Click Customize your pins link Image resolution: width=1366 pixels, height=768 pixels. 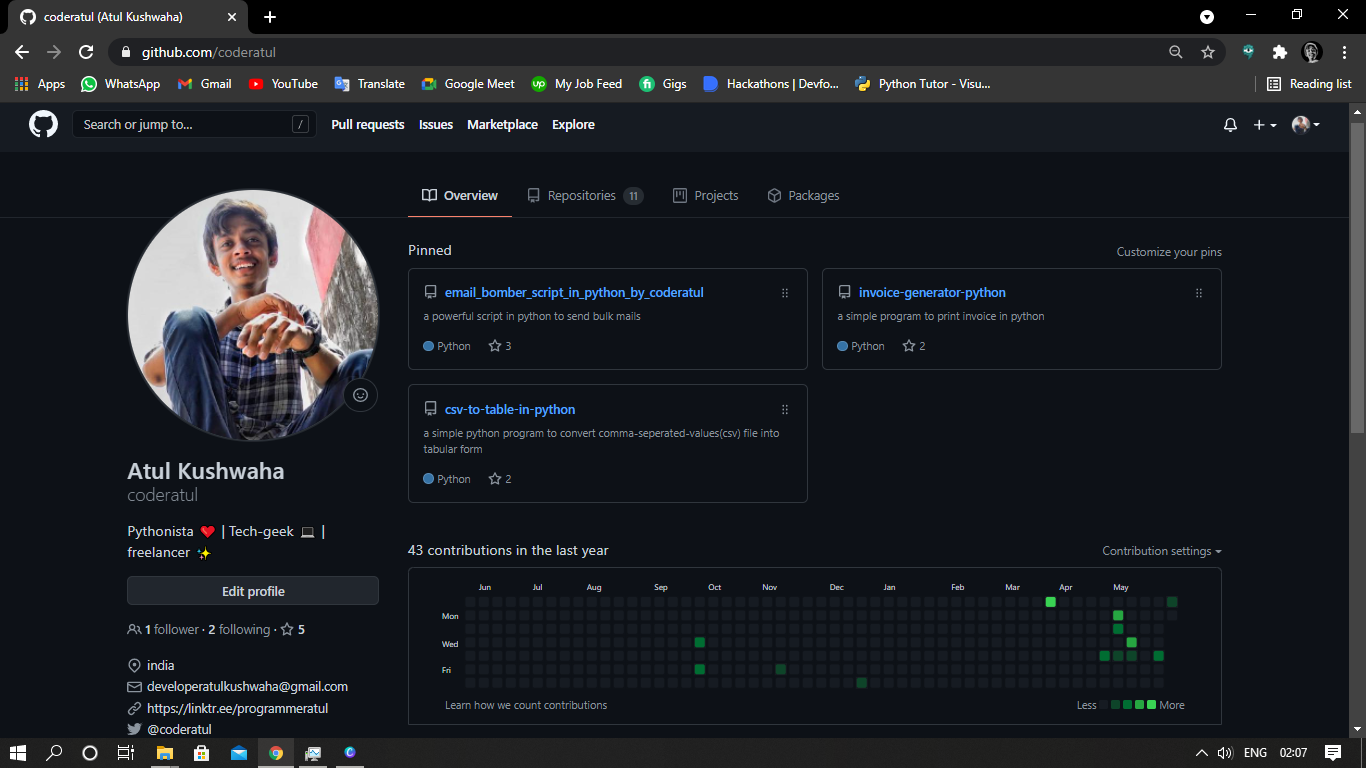(x=1168, y=252)
